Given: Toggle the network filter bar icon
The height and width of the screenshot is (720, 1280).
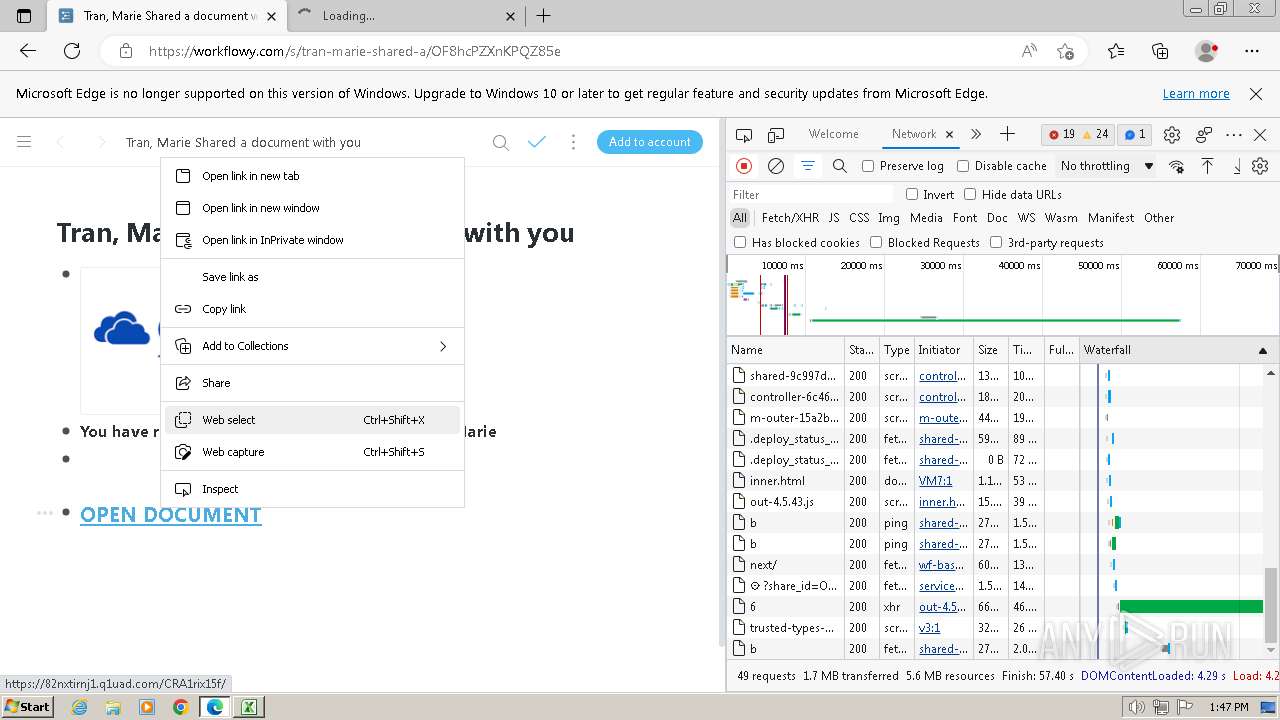Looking at the screenshot, I should [808, 166].
